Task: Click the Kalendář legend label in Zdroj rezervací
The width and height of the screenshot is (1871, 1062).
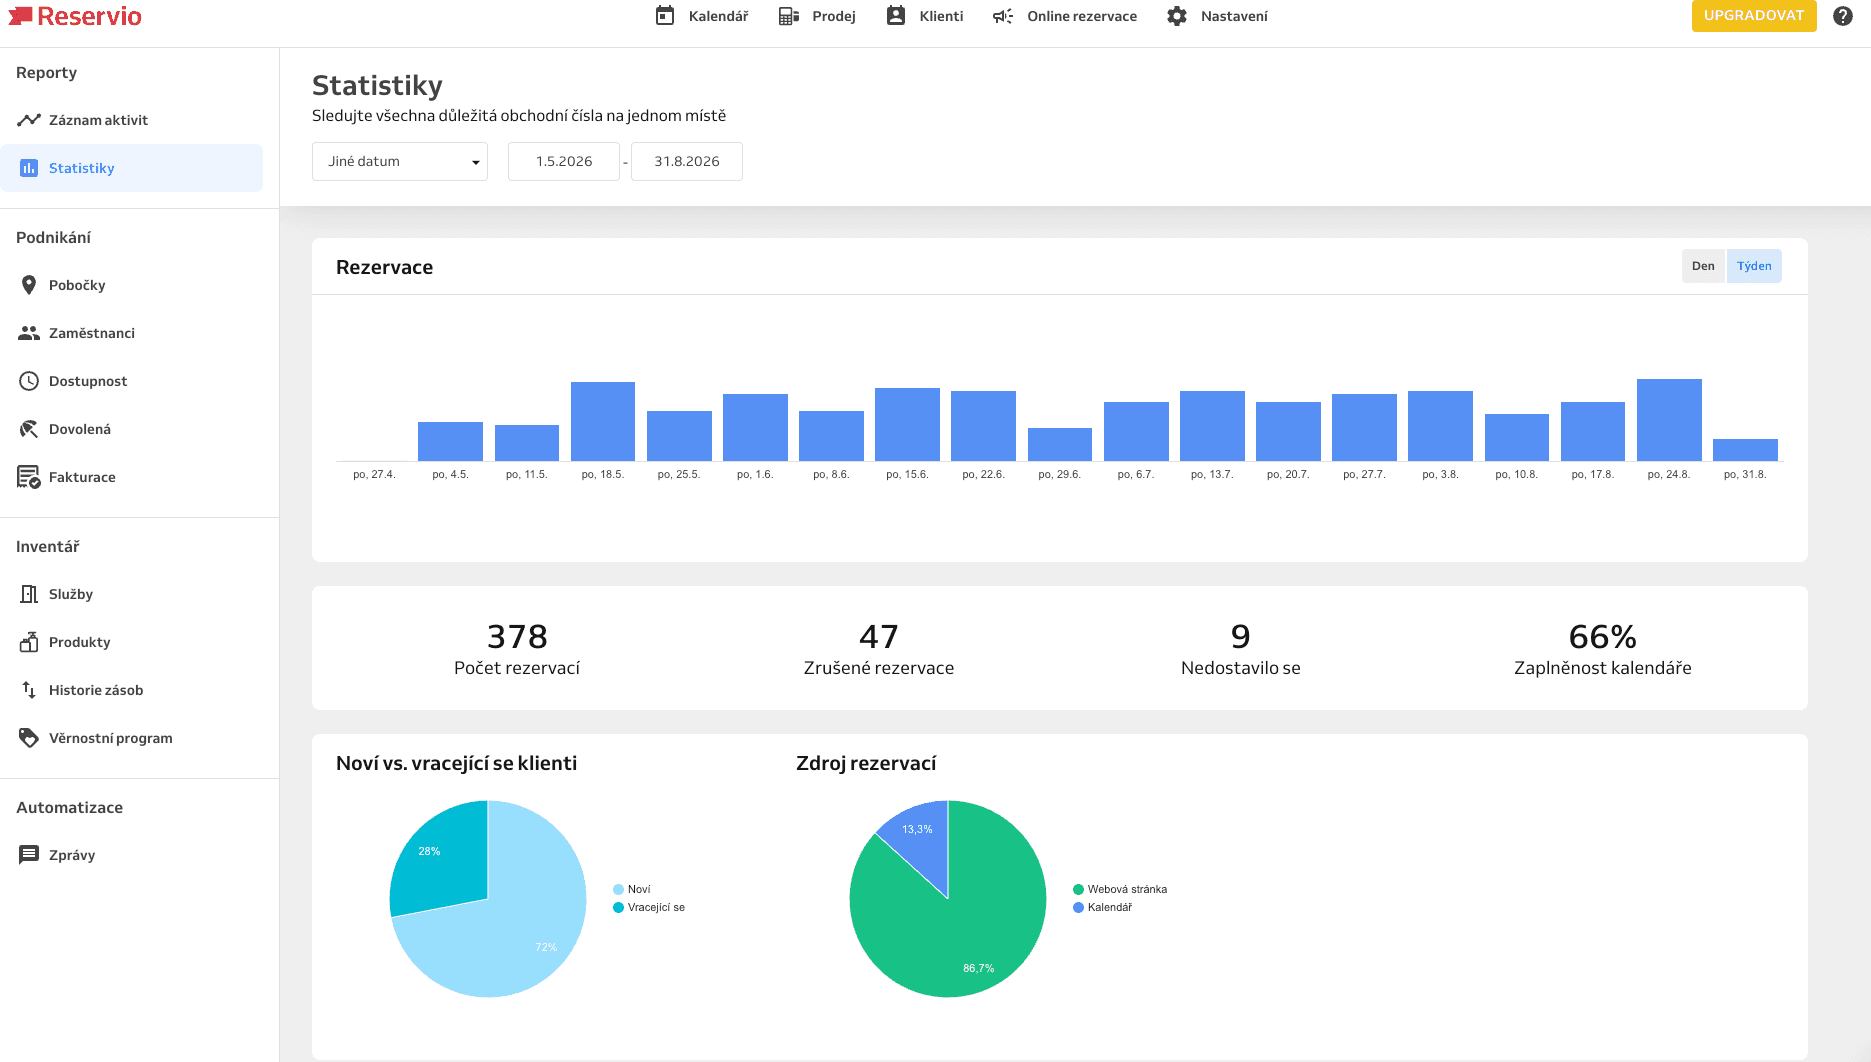Action: coord(1110,907)
